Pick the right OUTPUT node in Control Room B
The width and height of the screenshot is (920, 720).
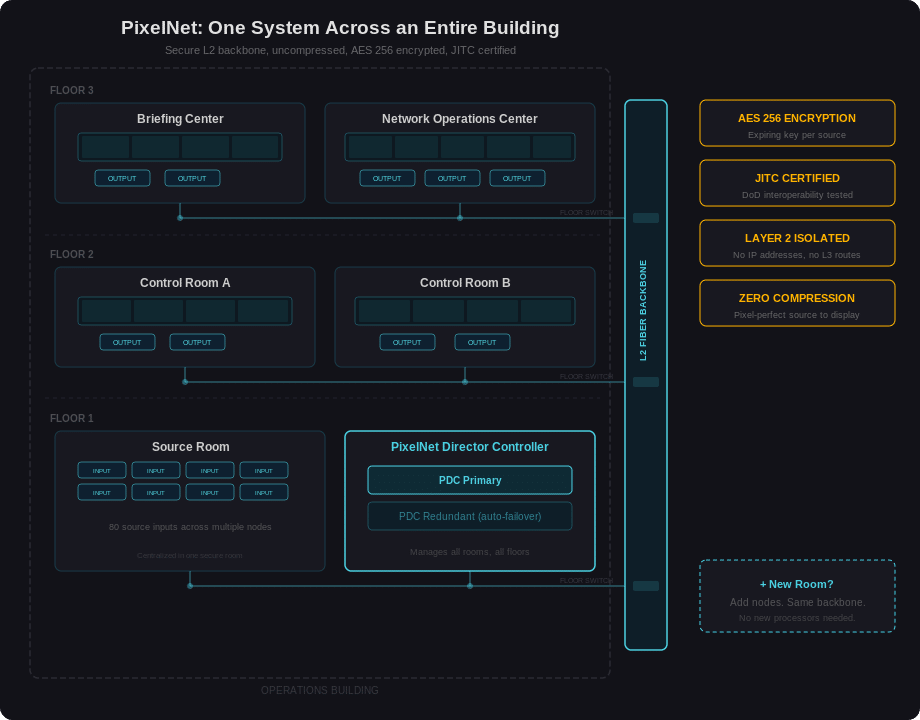(482, 342)
